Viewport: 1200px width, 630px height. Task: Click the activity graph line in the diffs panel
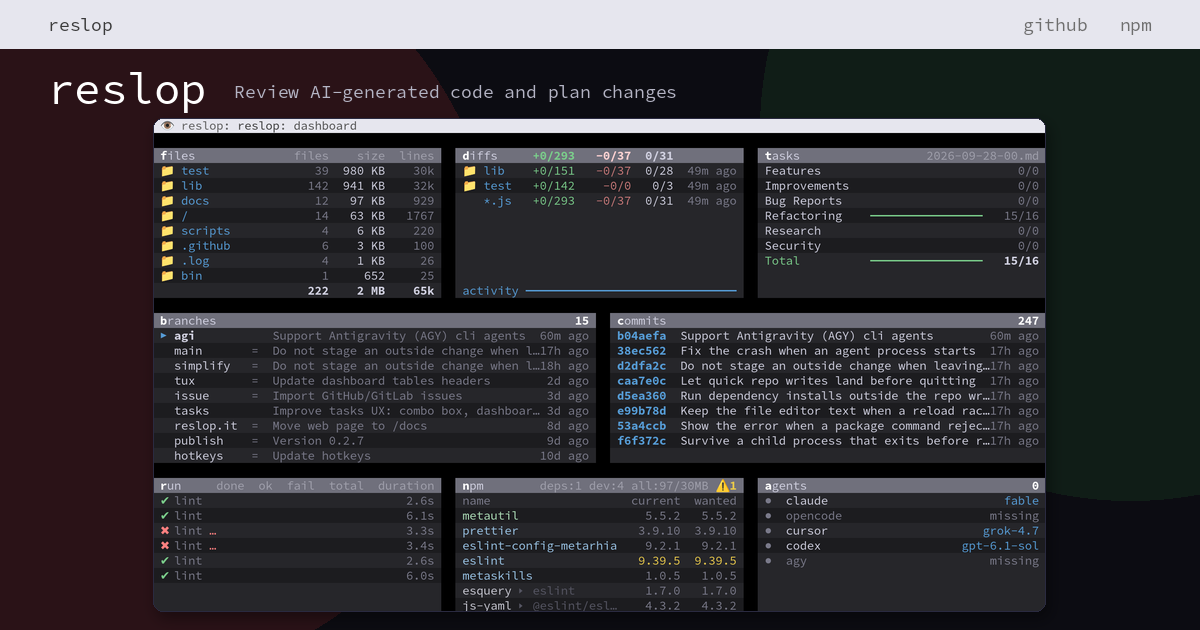pyautogui.click(x=631, y=291)
